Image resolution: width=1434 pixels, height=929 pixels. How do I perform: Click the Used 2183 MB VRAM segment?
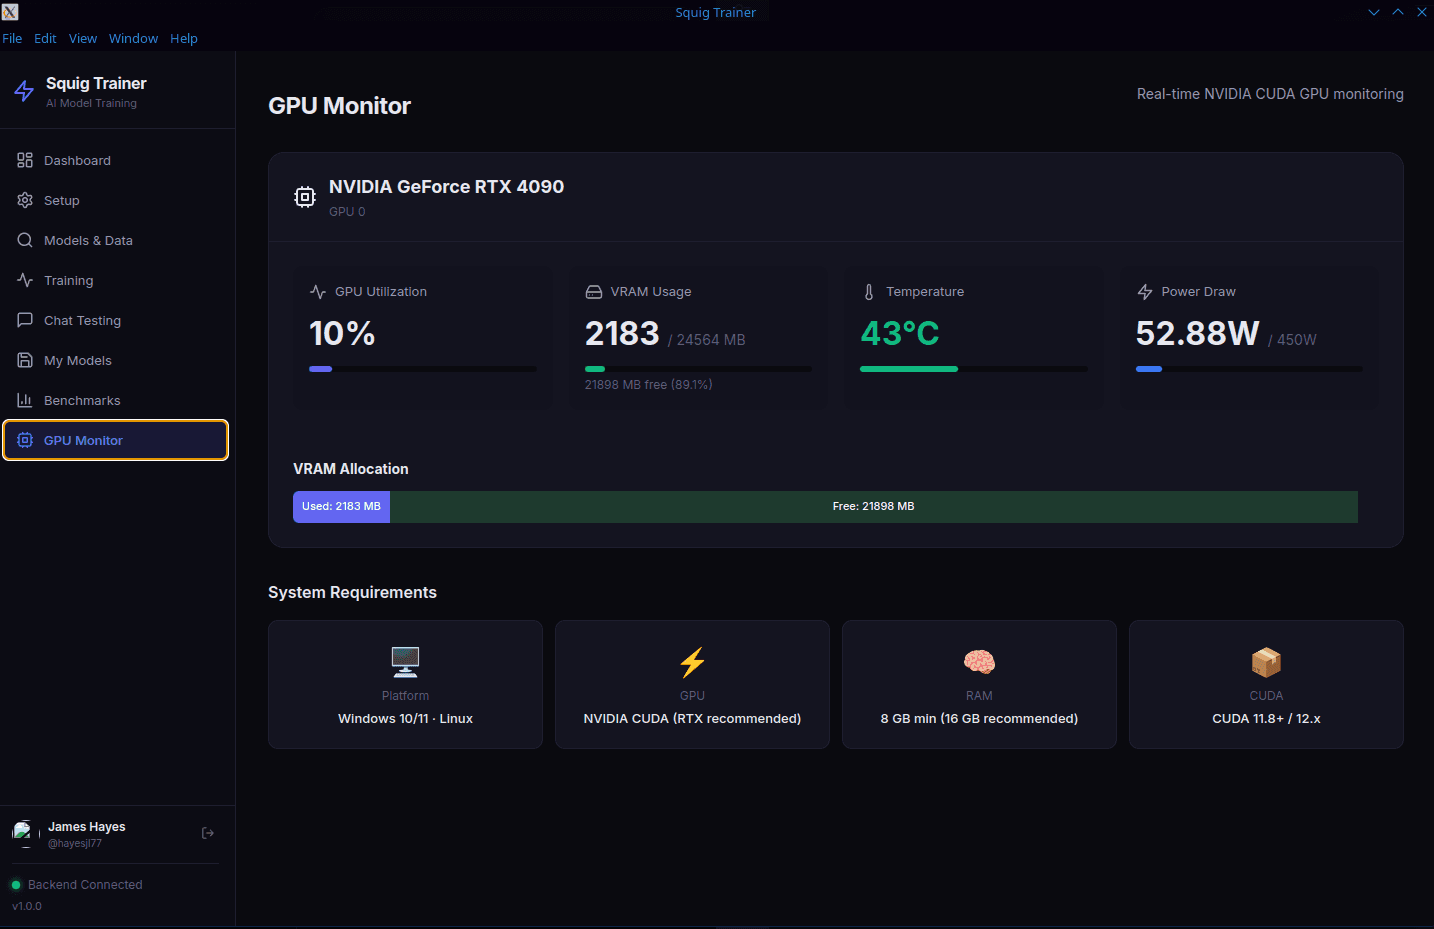[341, 507]
